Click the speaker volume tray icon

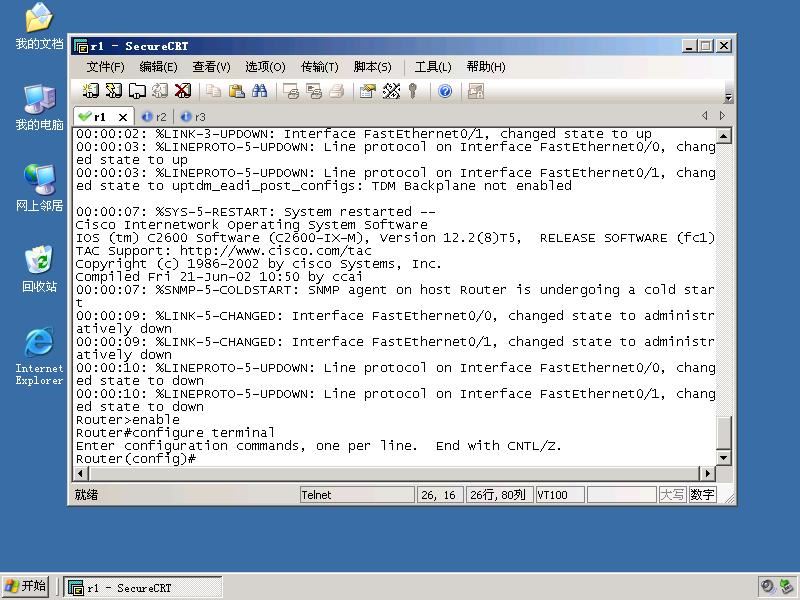pyautogui.click(x=767, y=586)
